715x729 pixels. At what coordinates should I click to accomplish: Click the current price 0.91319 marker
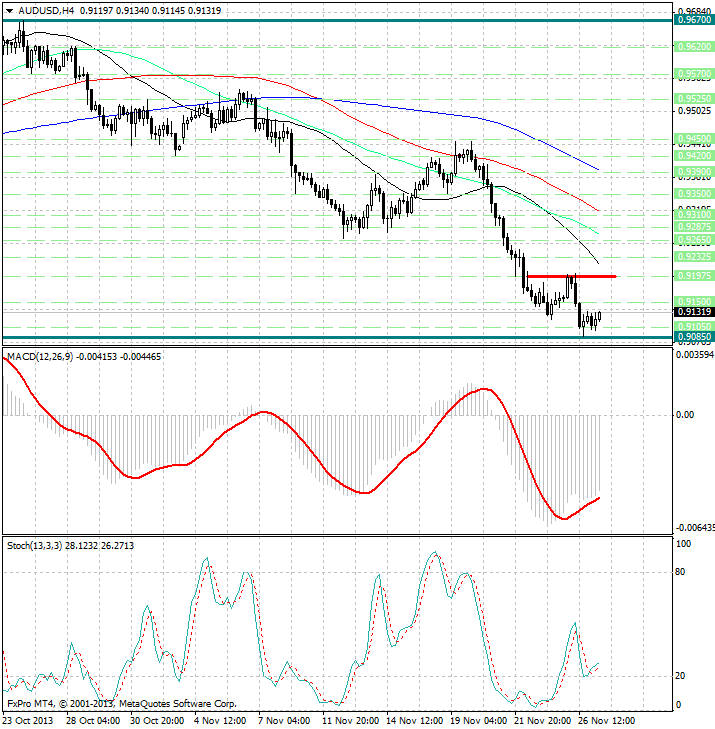pos(694,312)
